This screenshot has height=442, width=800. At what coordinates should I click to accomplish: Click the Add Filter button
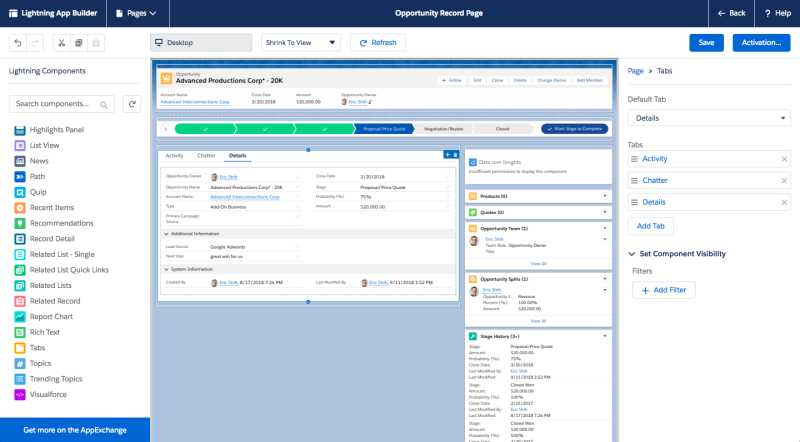pyautogui.click(x=664, y=290)
